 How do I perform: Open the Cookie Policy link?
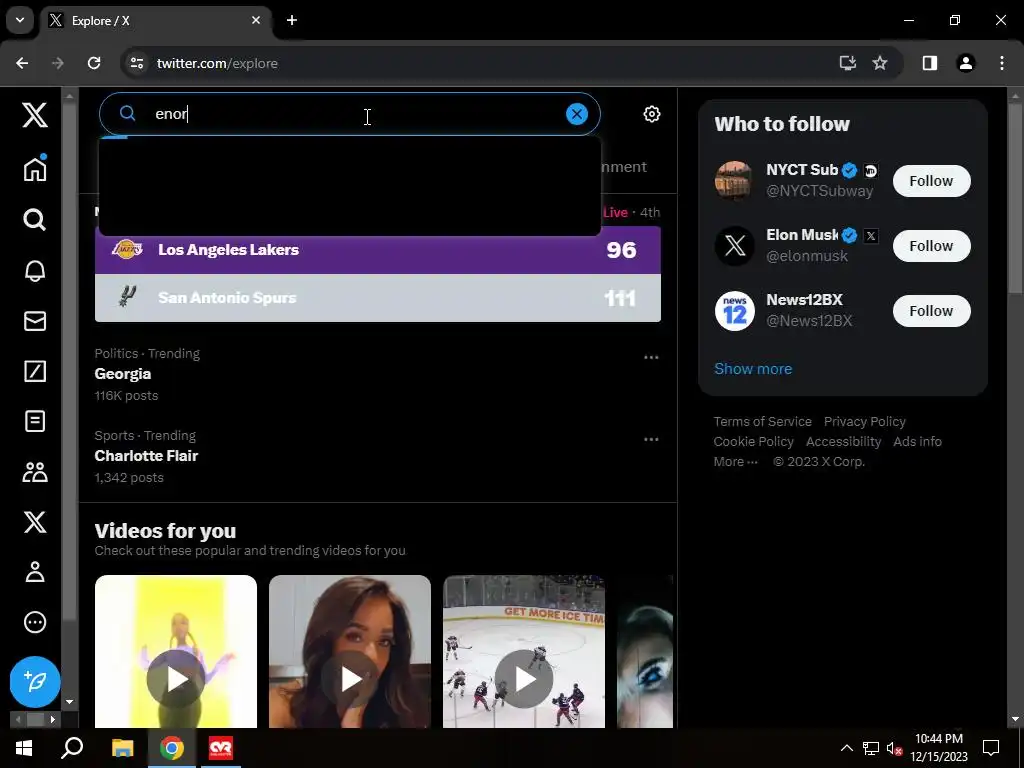pos(754,441)
